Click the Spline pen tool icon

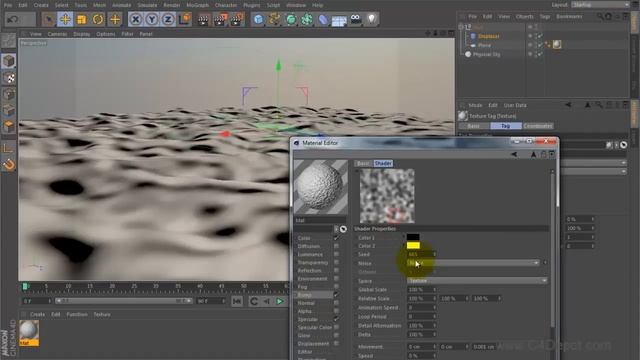coord(274,19)
